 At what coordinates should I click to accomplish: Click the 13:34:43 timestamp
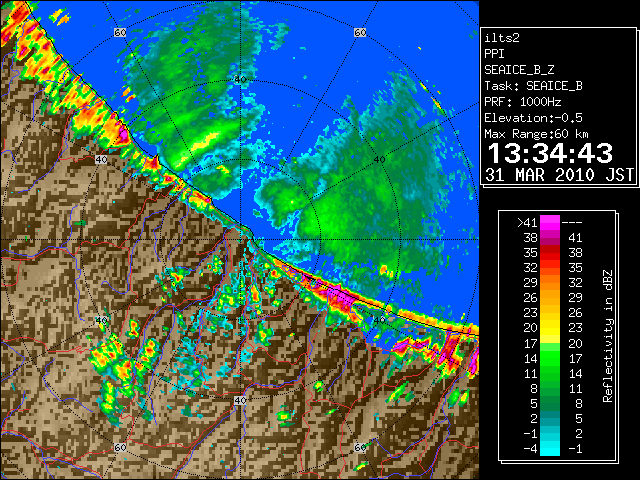tap(550, 153)
